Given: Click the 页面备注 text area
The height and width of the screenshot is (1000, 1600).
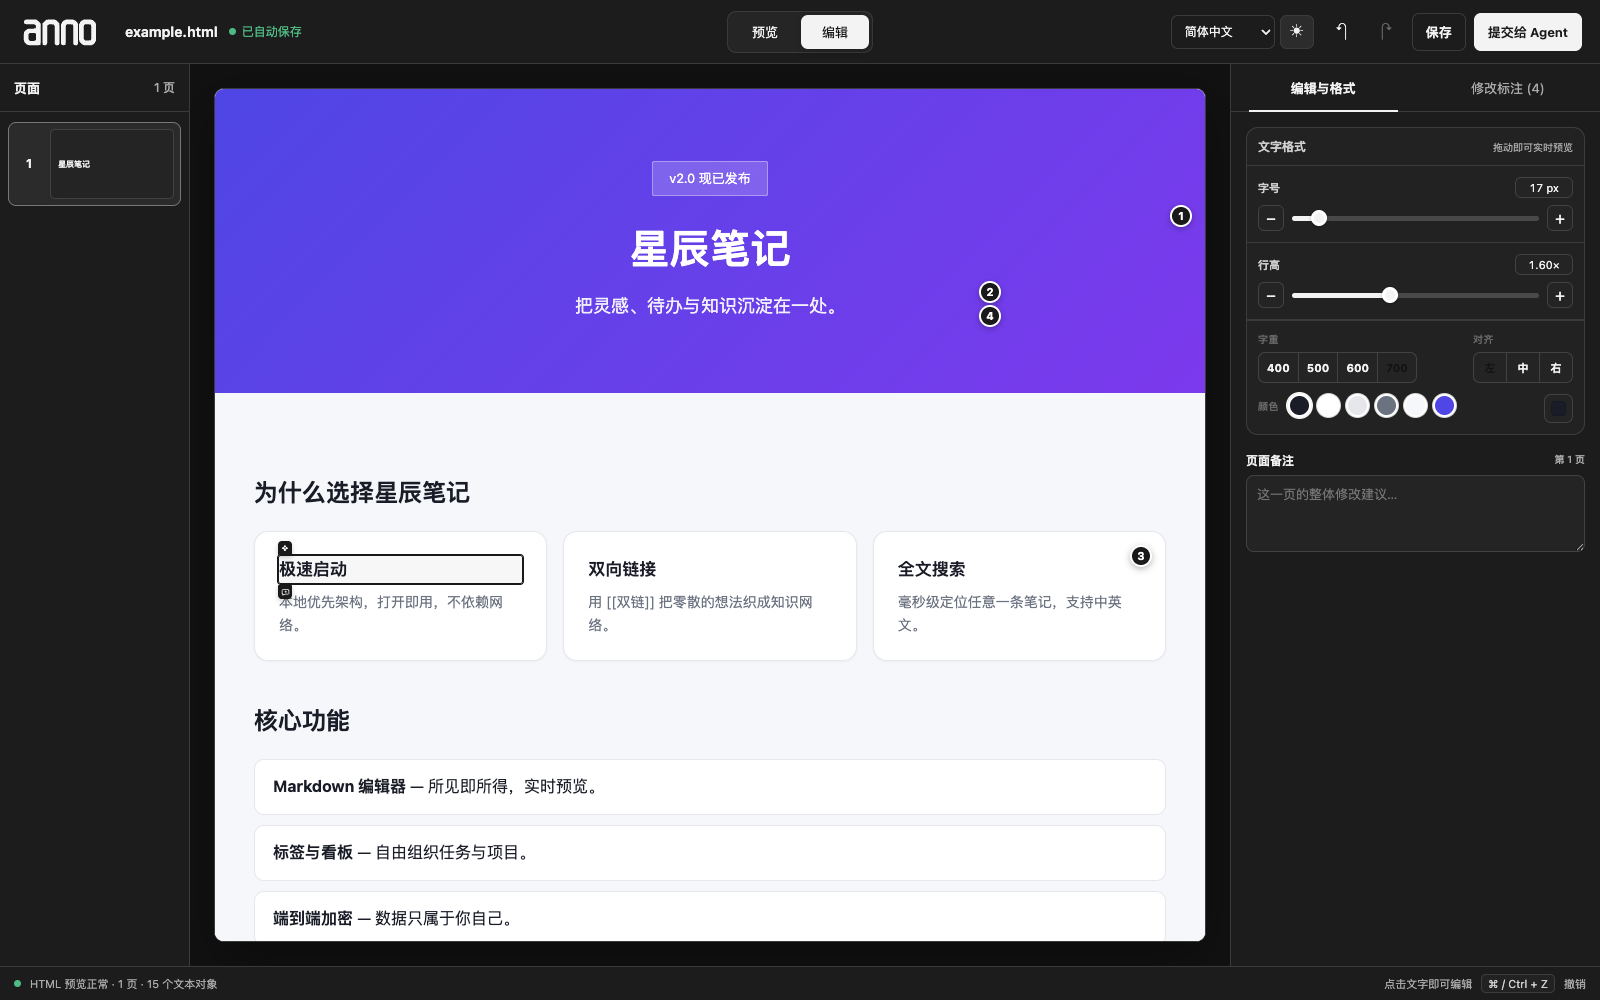Looking at the screenshot, I should pyautogui.click(x=1415, y=513).
